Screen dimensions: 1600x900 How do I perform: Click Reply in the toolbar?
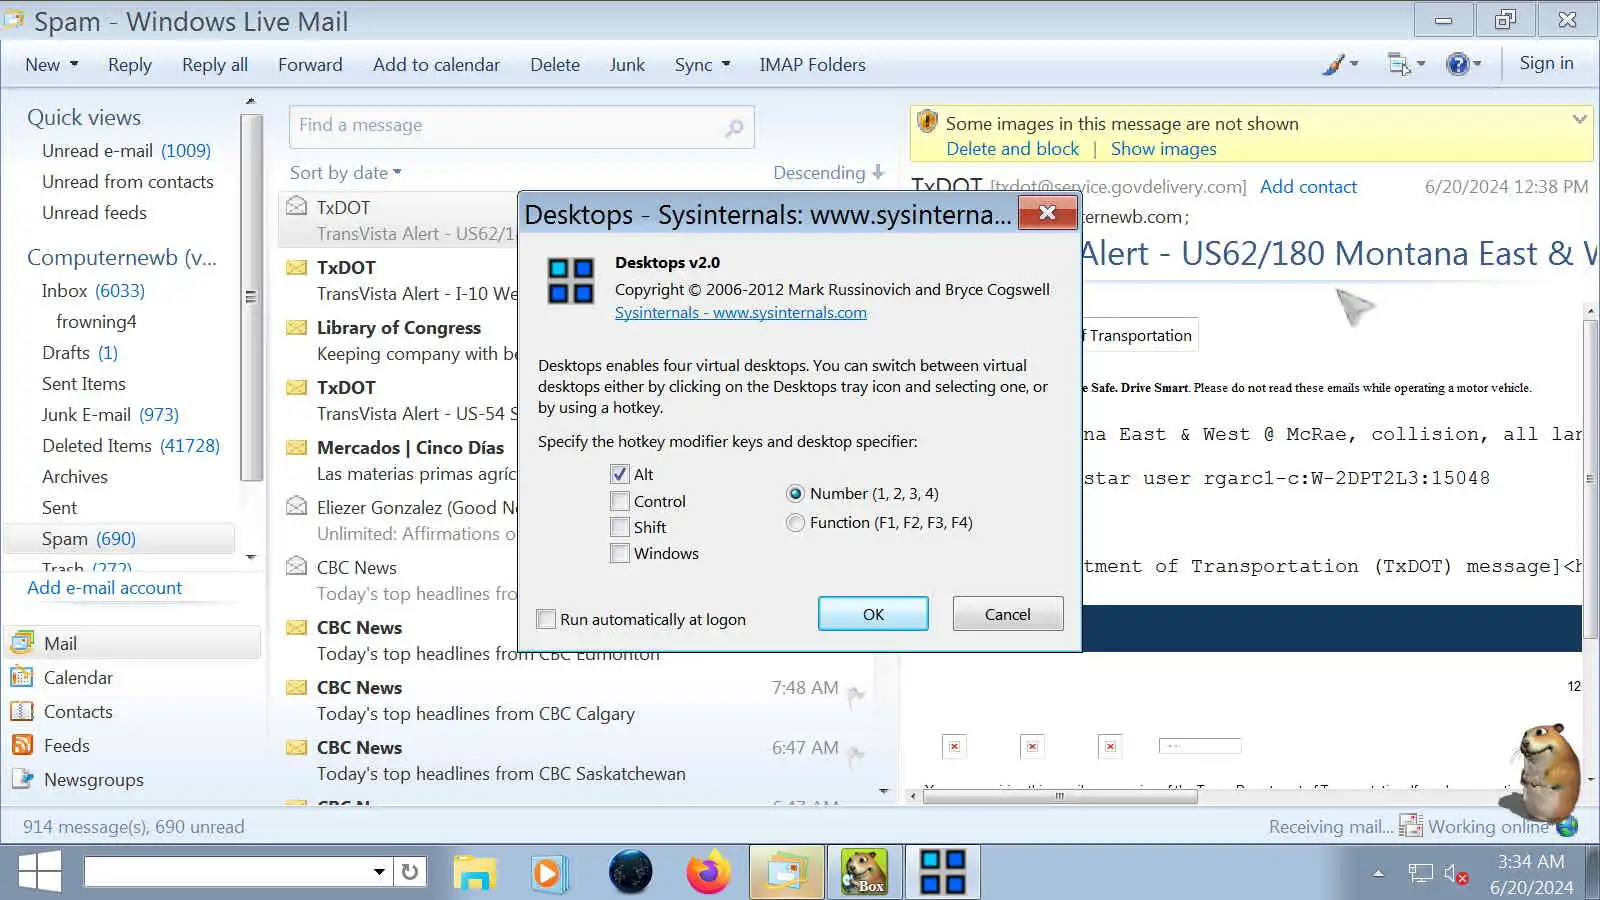130,65
